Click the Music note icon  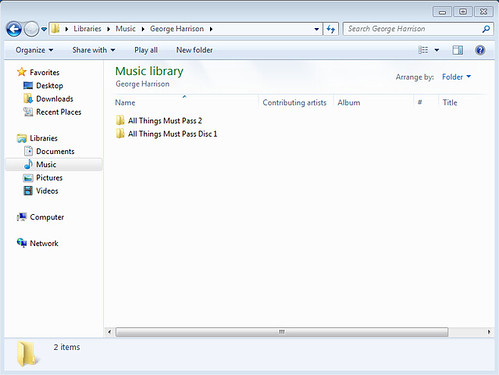(28, 164)
